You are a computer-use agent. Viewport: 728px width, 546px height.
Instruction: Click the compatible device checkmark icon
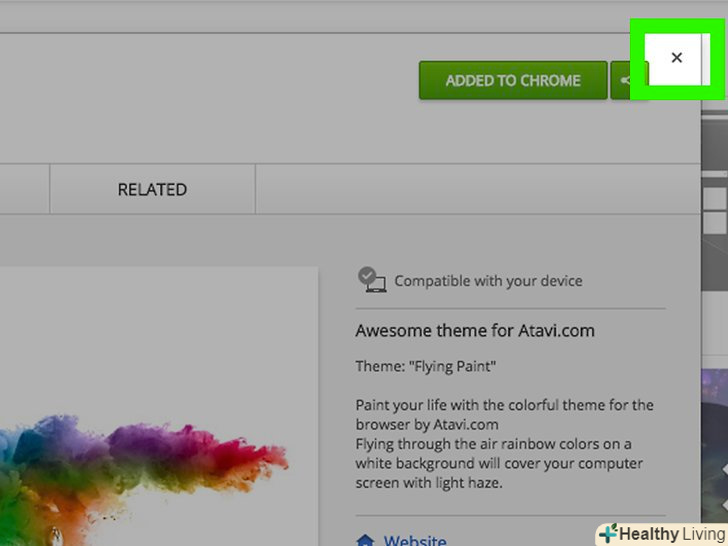click(372, 280)
